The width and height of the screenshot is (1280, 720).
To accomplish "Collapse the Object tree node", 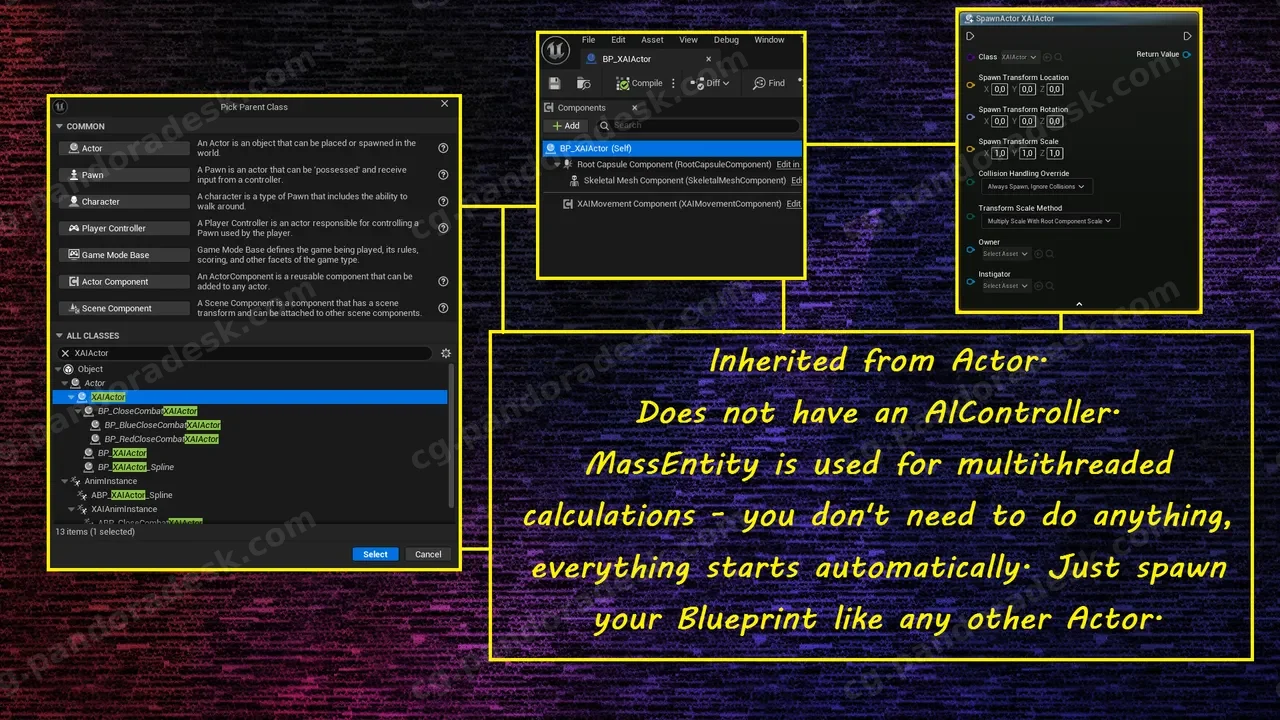I will (58, 369).
